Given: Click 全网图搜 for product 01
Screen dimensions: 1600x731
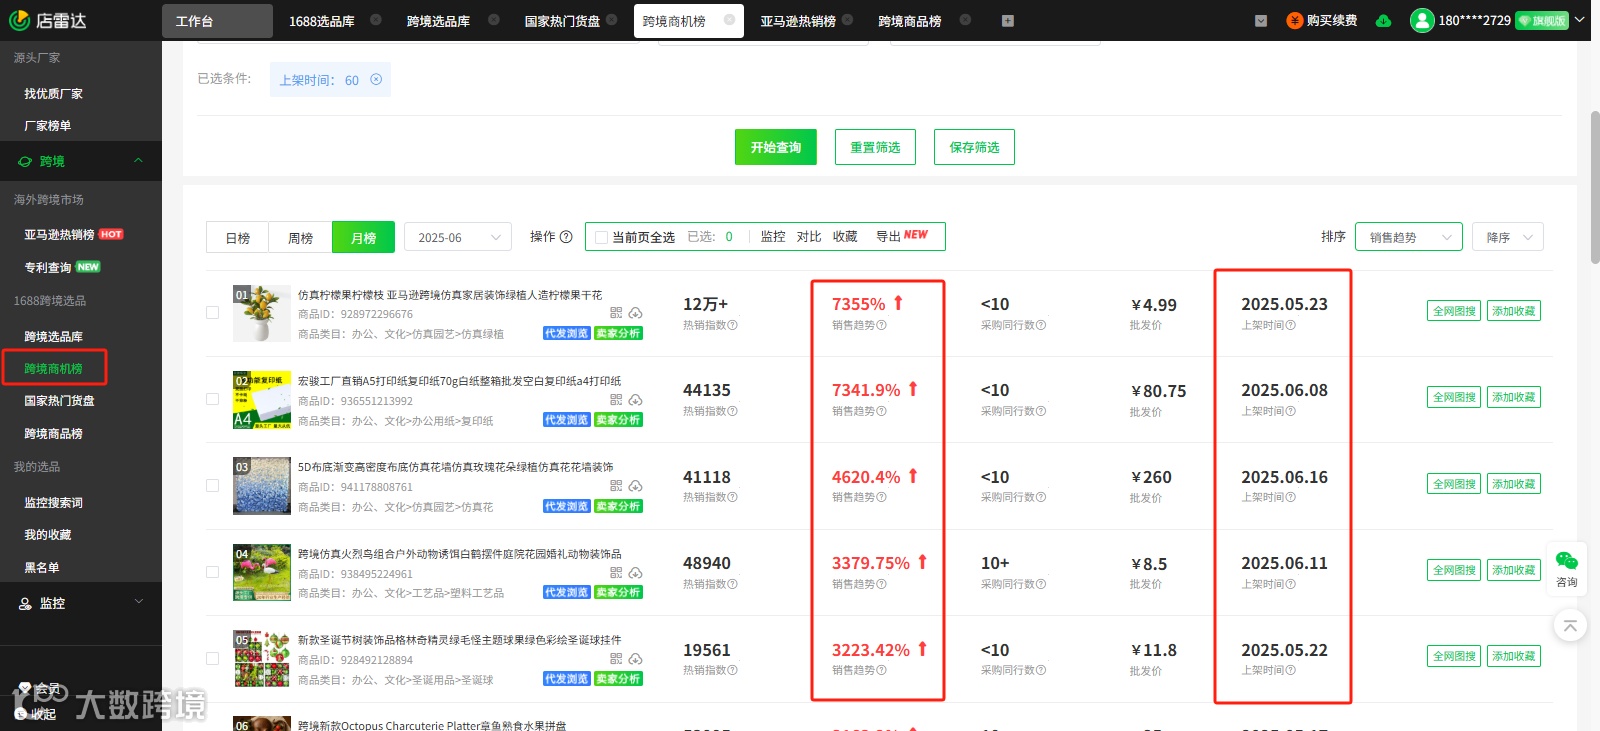Looking at the screenshot, I should tap(1454, 311).
